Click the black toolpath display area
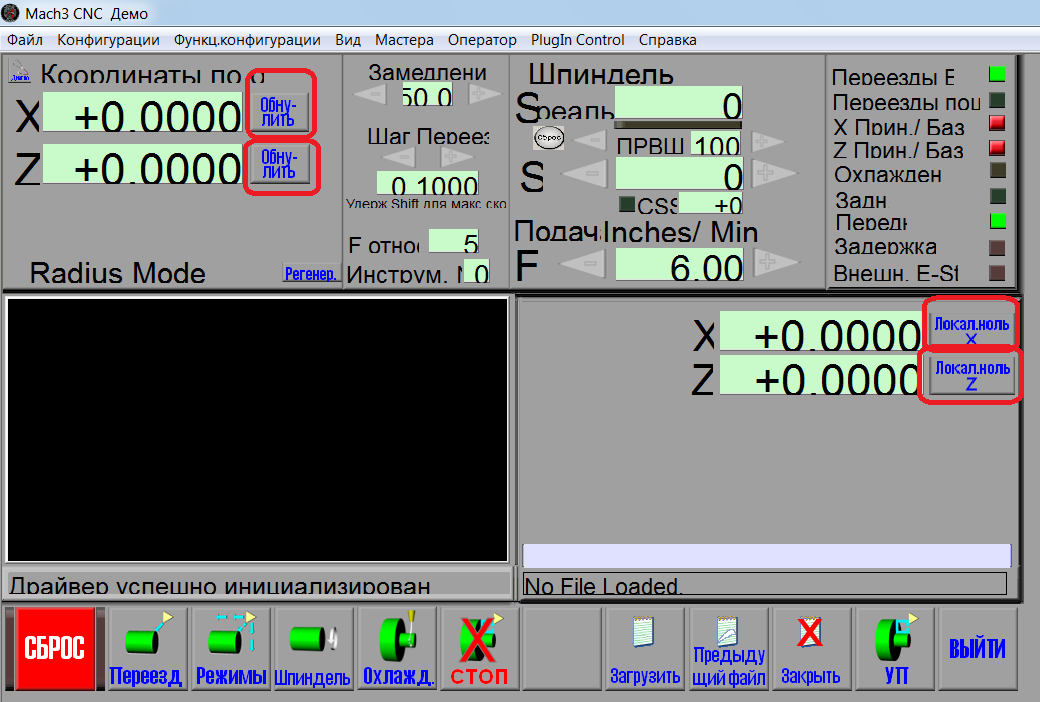Viewport: 1040px width, 702px height. (x=257, y=430)
